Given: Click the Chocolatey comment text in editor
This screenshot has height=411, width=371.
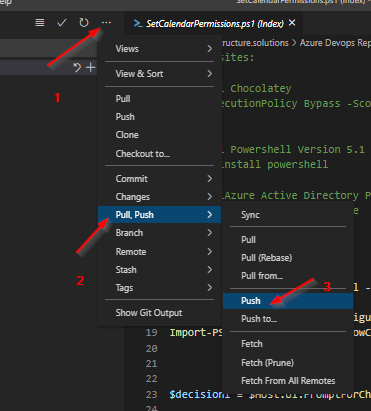Looking at the screenshot, I should click(261, 89).
